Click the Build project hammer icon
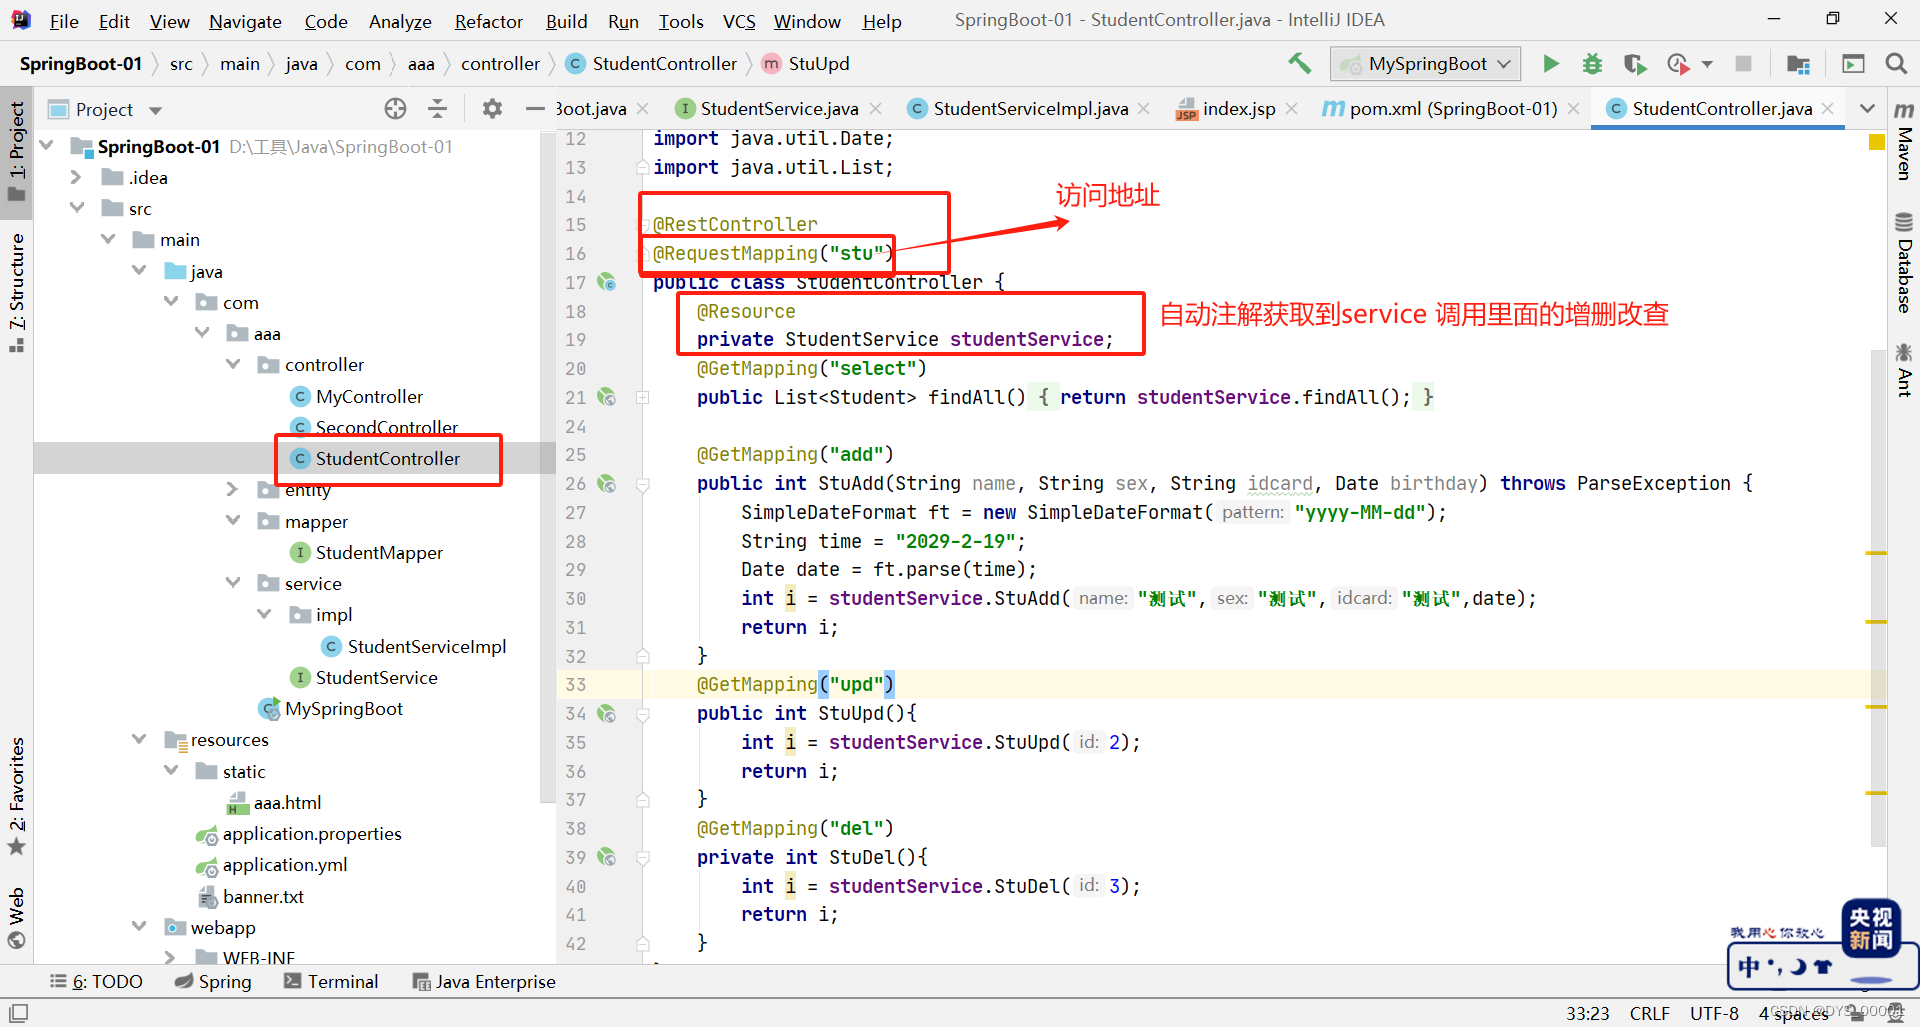Screen dimensions: 1920x1027 (1299, 63)
